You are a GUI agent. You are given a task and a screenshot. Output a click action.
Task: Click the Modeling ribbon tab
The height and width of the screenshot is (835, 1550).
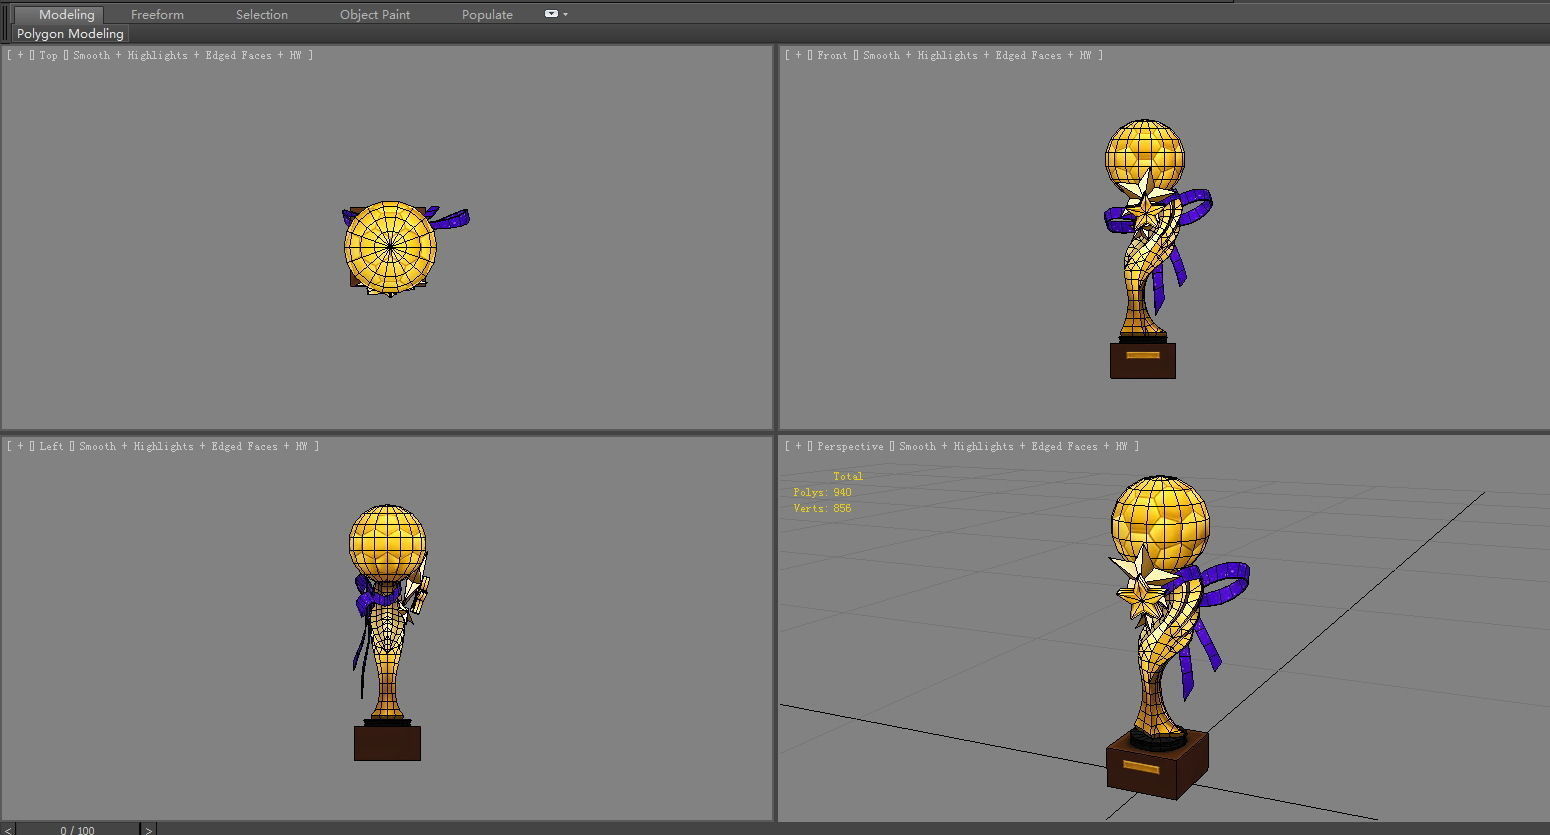(66, 15)
